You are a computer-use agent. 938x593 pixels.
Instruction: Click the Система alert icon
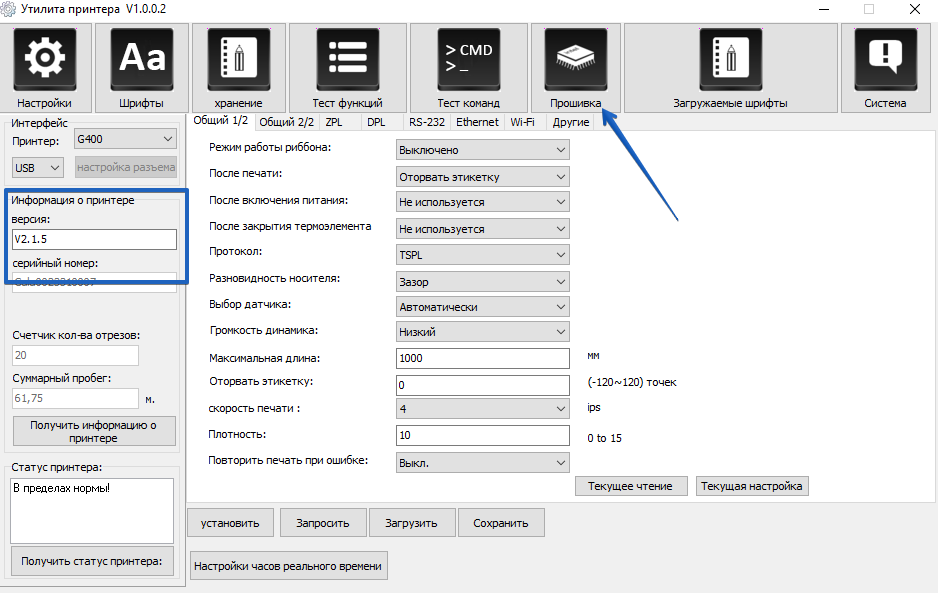[885, 58]
